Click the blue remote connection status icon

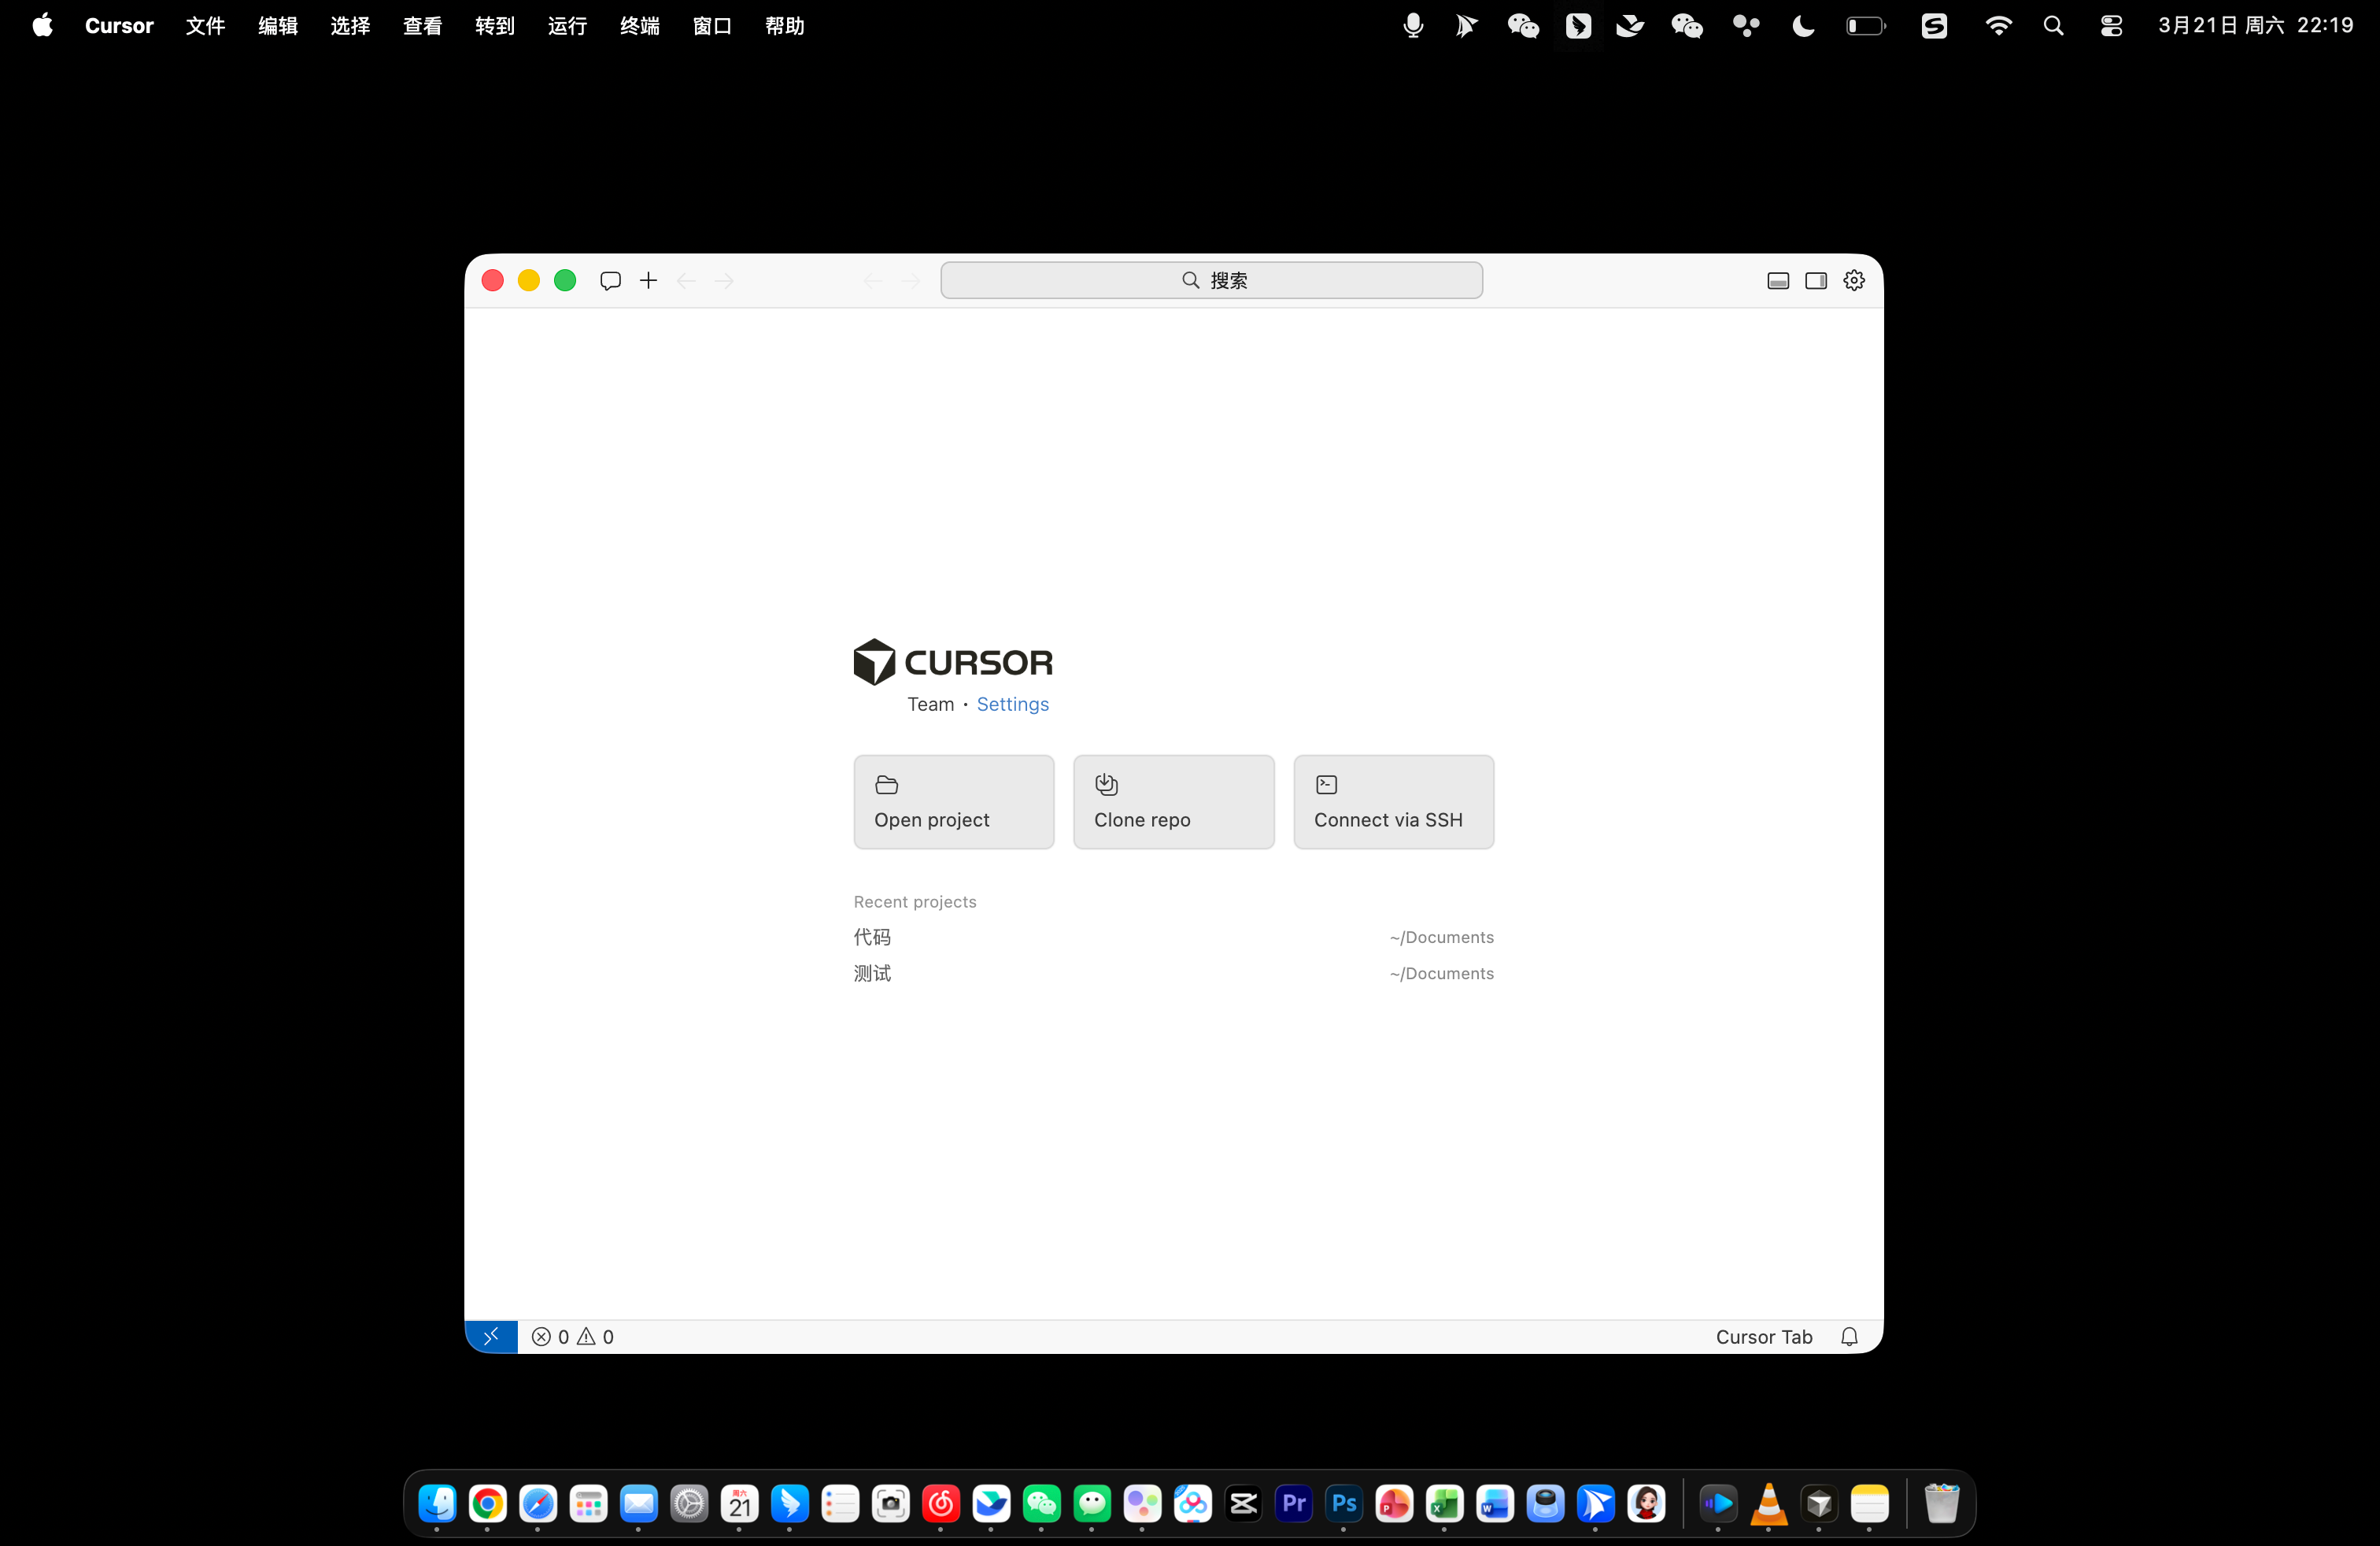click(x=491, y=1336)
